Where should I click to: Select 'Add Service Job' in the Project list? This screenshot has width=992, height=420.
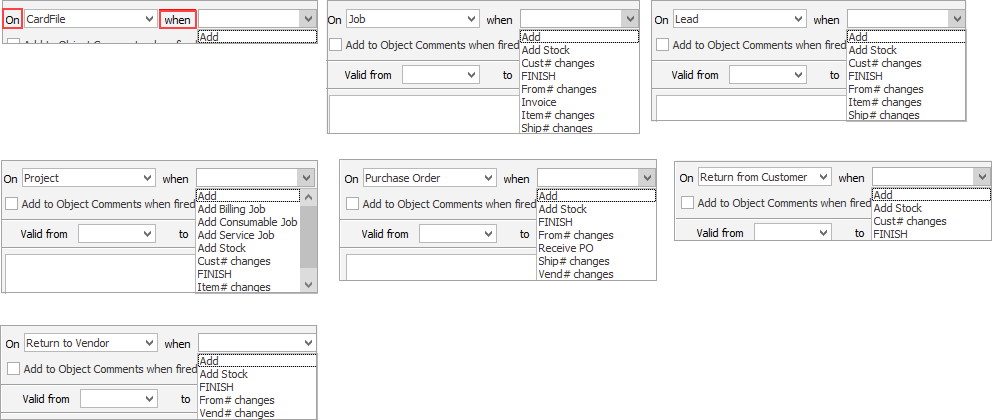pyautogui.click(x=248, y=235)
